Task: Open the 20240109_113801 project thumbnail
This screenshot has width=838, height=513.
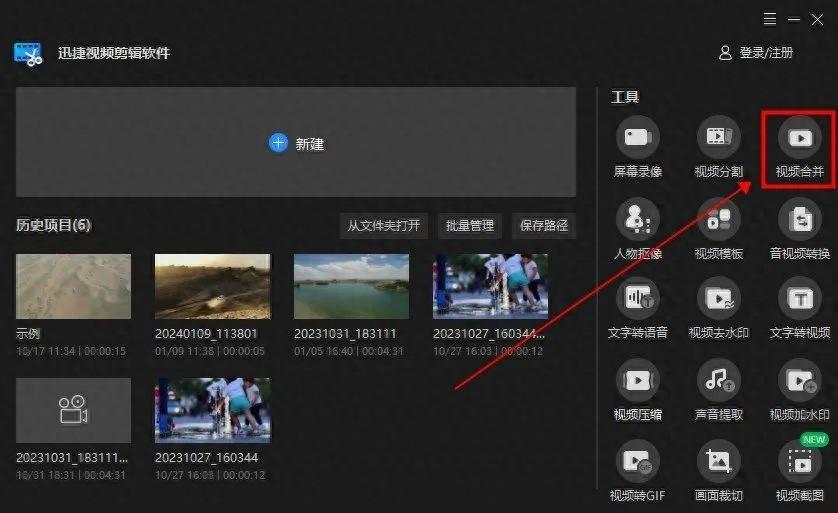Action: (212, 286)
